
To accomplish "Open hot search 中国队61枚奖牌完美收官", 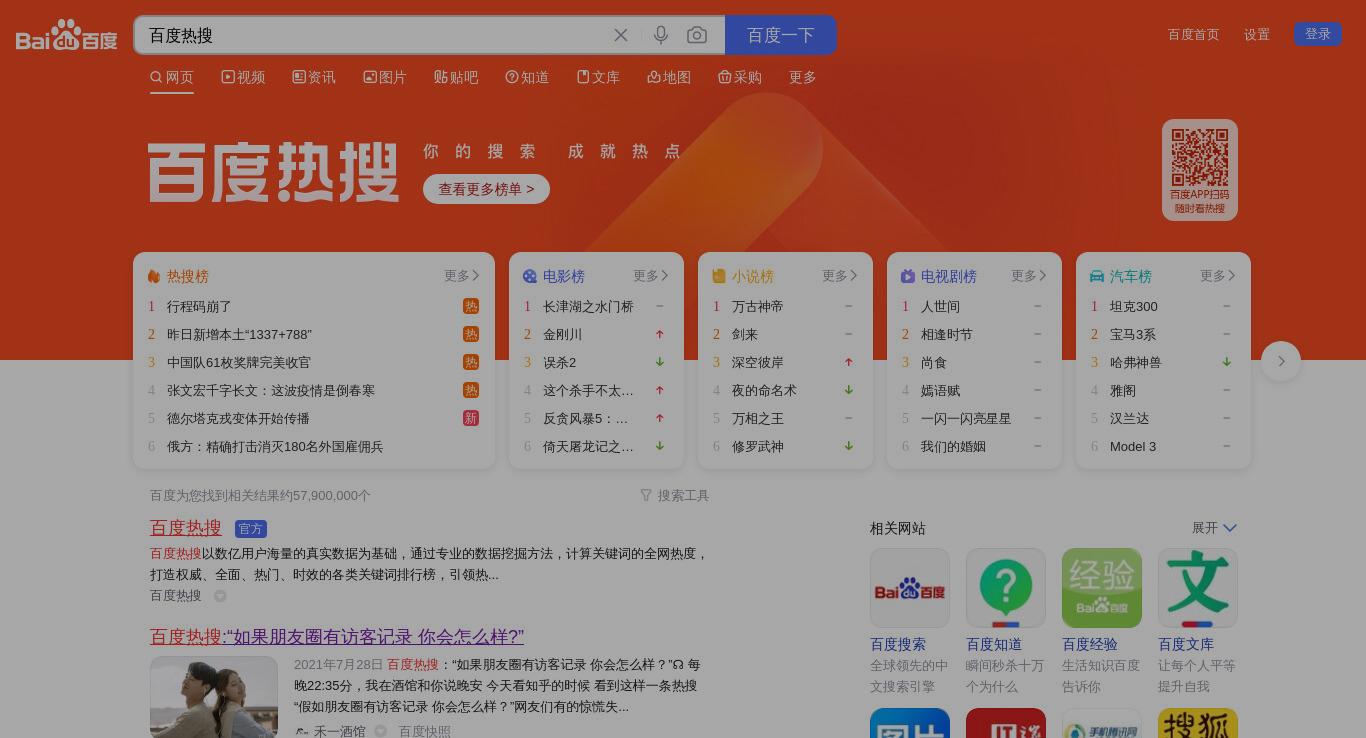I will point(239,362).
